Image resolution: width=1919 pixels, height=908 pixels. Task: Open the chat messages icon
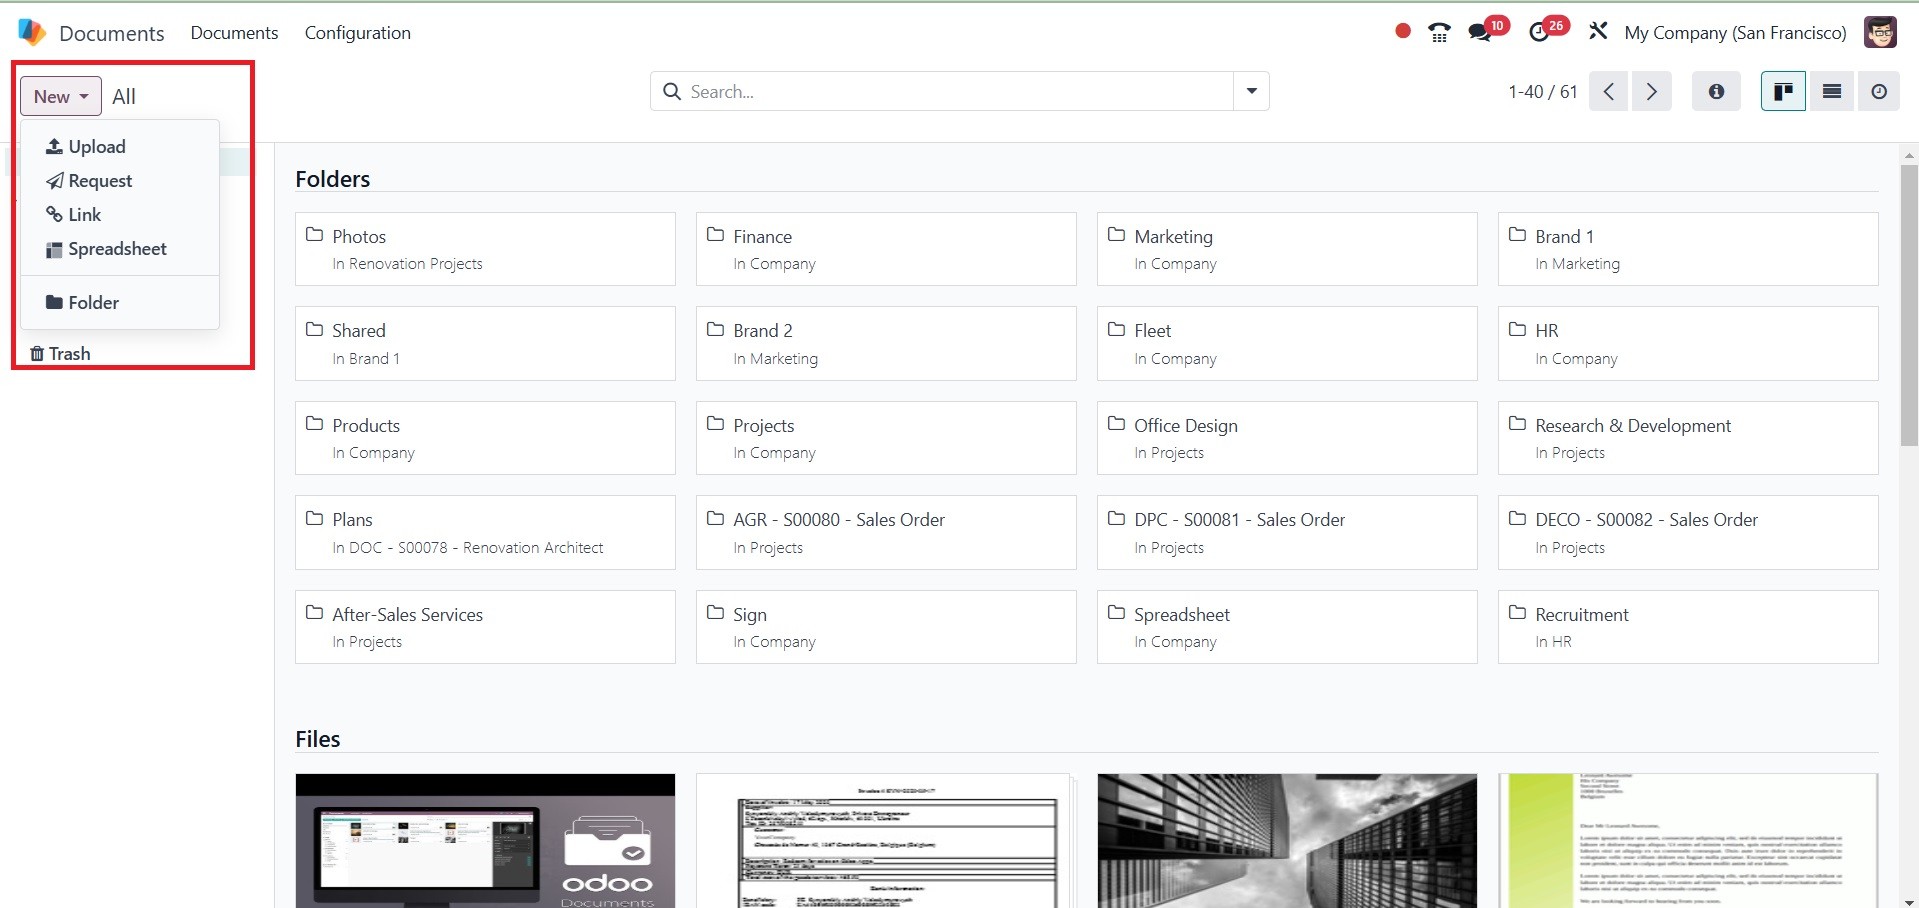tap(1480, 33)
